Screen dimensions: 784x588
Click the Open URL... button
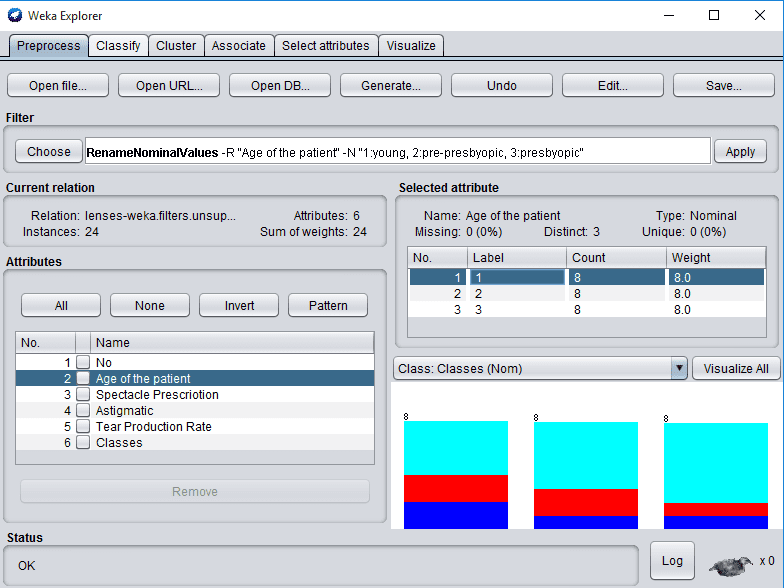(169, 86)
